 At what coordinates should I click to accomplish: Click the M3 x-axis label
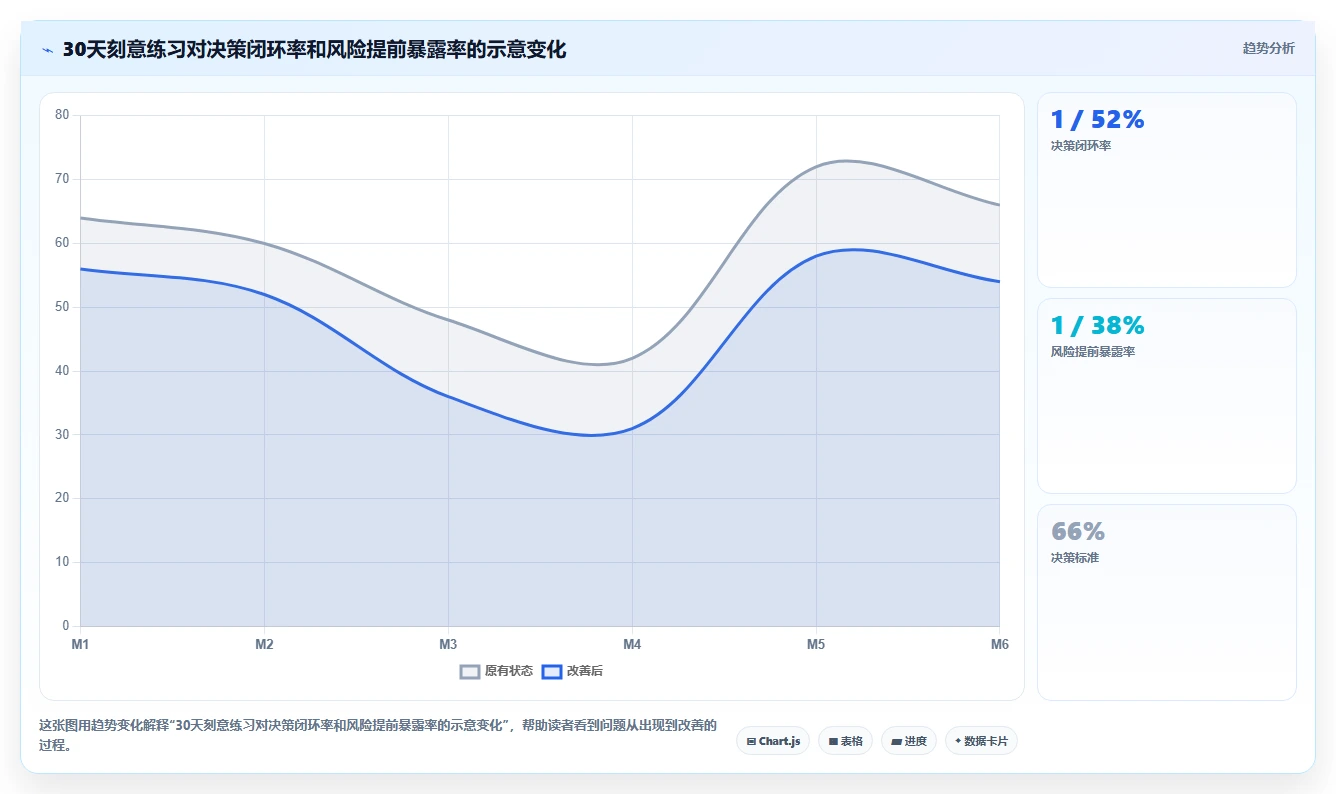(x=448, y=645)
